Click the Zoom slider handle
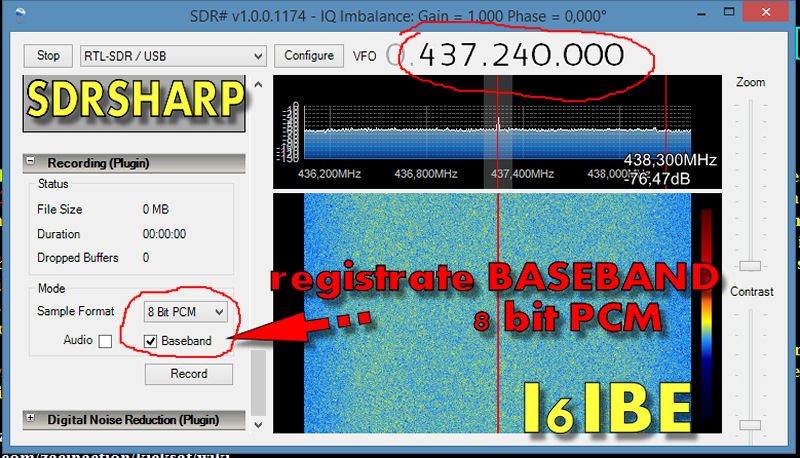The height and width of the screenshot is (458, 800). 750,266
